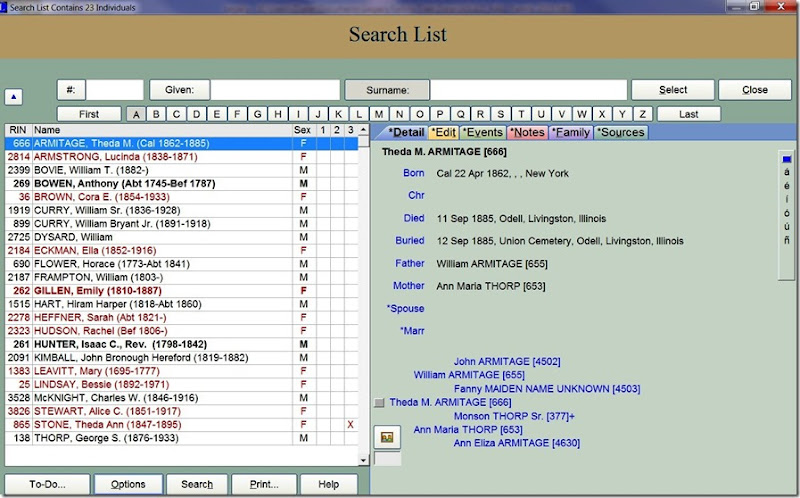This screenshot has width=800, height=498.
Task: Filter by letter M
Action: tap(379, 114)
